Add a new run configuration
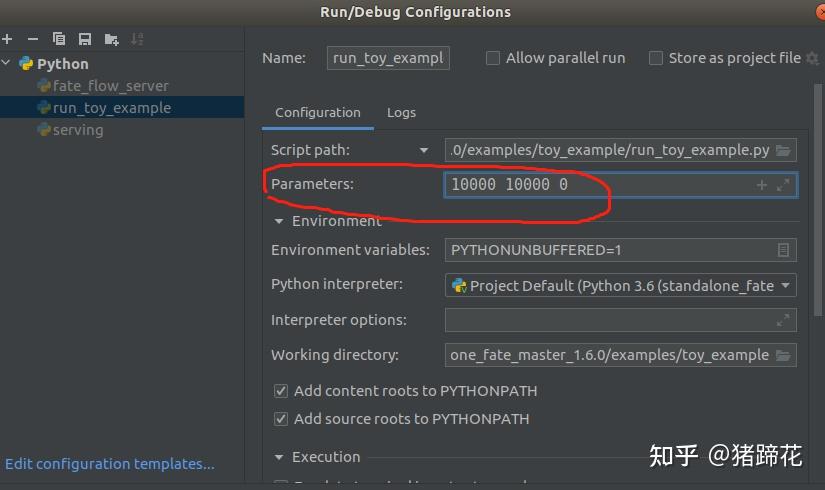Image resolution: width=825 pixels, height=490 pixels. (7, 39)
